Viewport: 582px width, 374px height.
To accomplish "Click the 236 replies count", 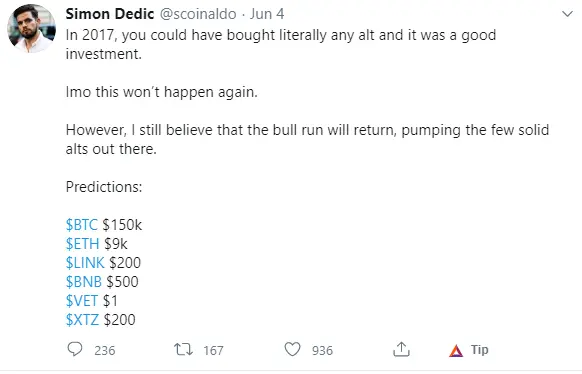I will pos(105,350).
